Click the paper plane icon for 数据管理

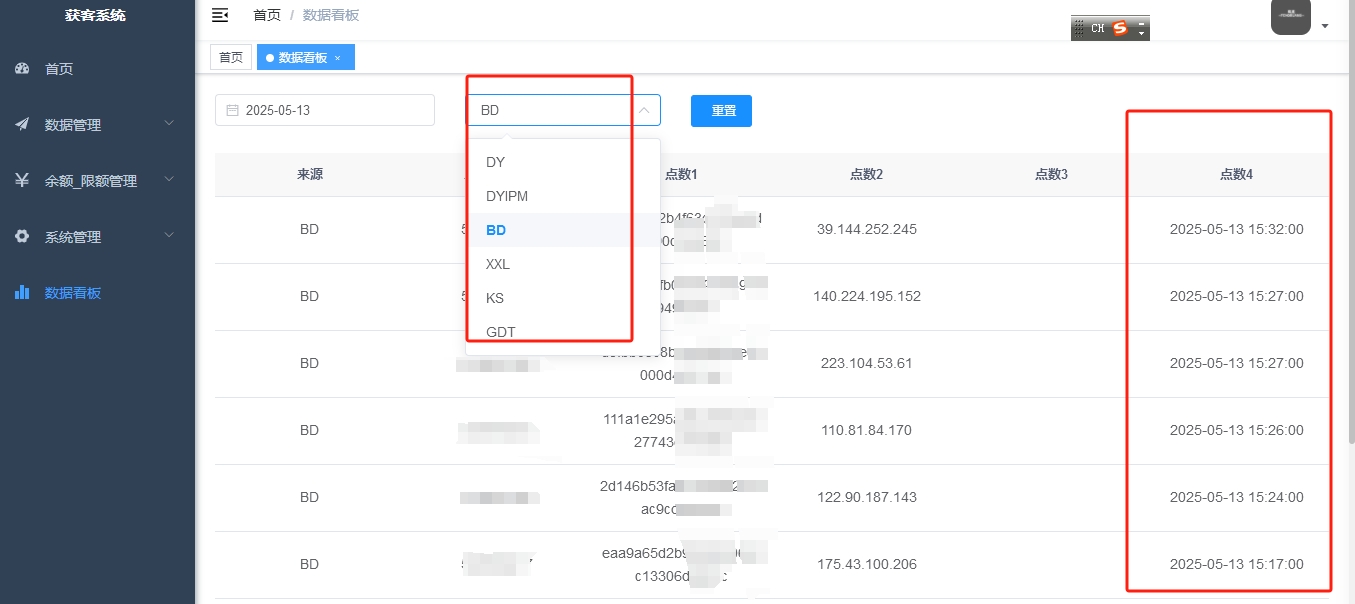click(x=22, y=125)
